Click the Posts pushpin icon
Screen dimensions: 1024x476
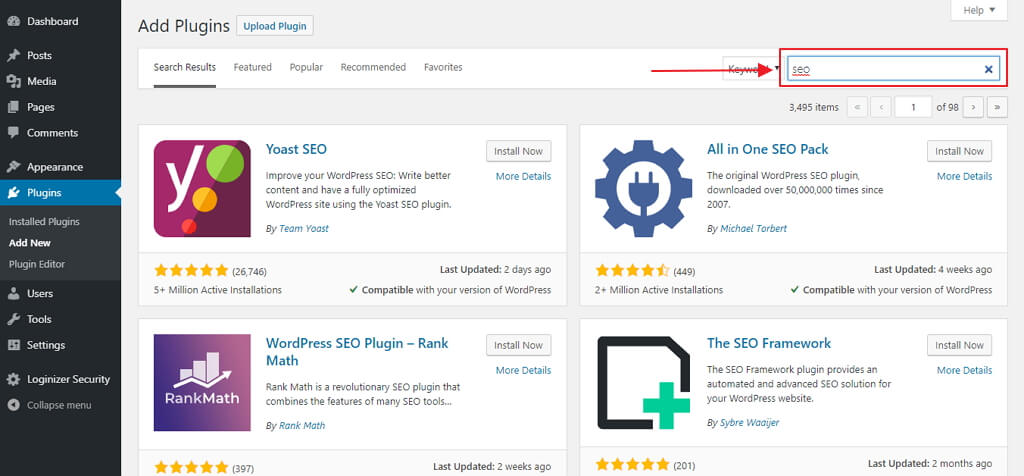click(13, 56)
